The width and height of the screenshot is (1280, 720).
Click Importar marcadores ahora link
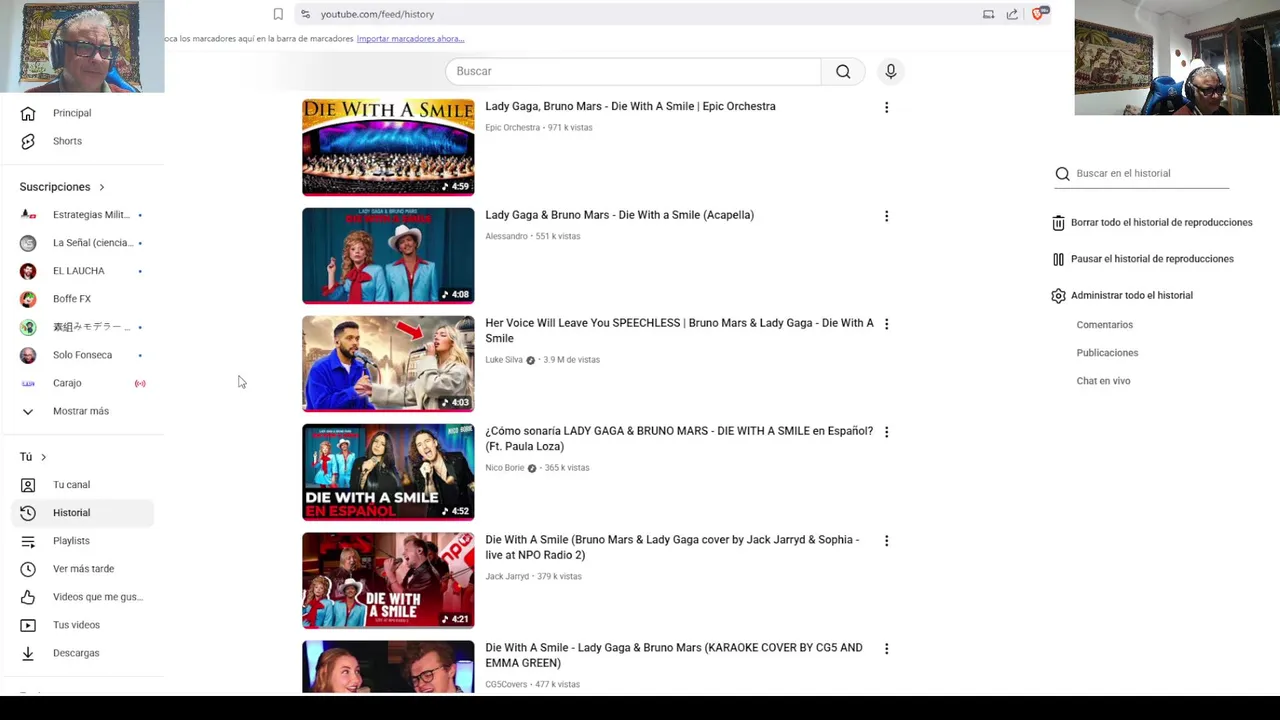click(x=410, y=39)
